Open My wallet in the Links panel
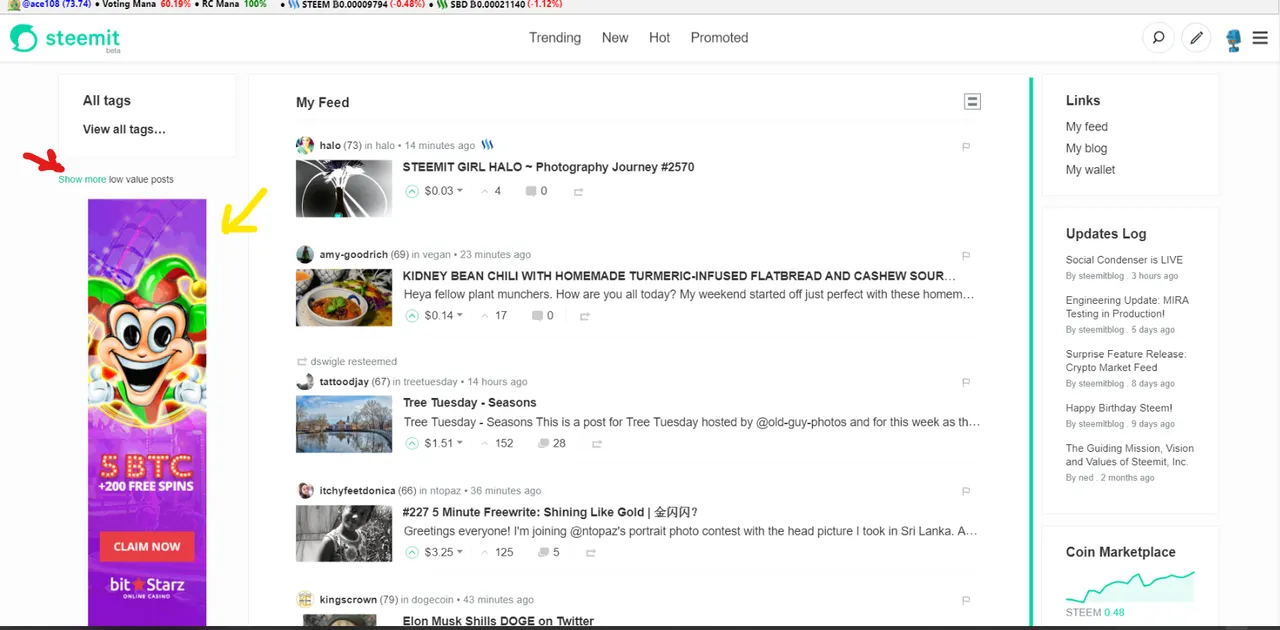1280x630 pixels. 1091,170
